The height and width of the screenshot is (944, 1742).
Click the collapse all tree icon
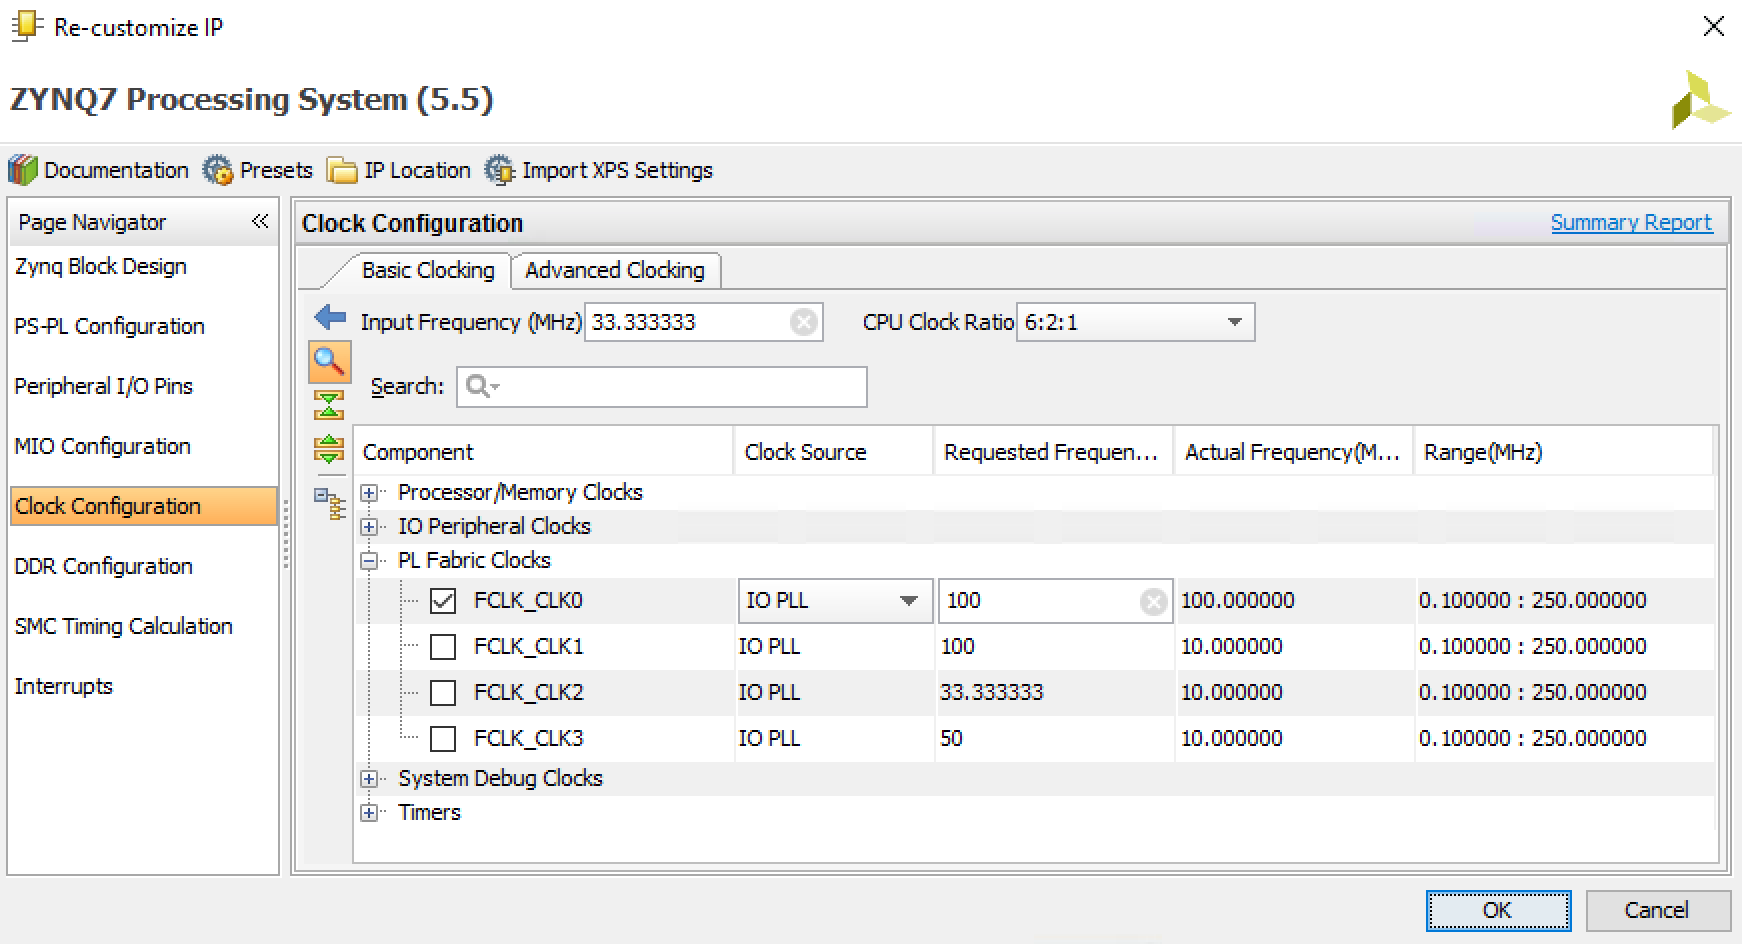coord(329,405)
